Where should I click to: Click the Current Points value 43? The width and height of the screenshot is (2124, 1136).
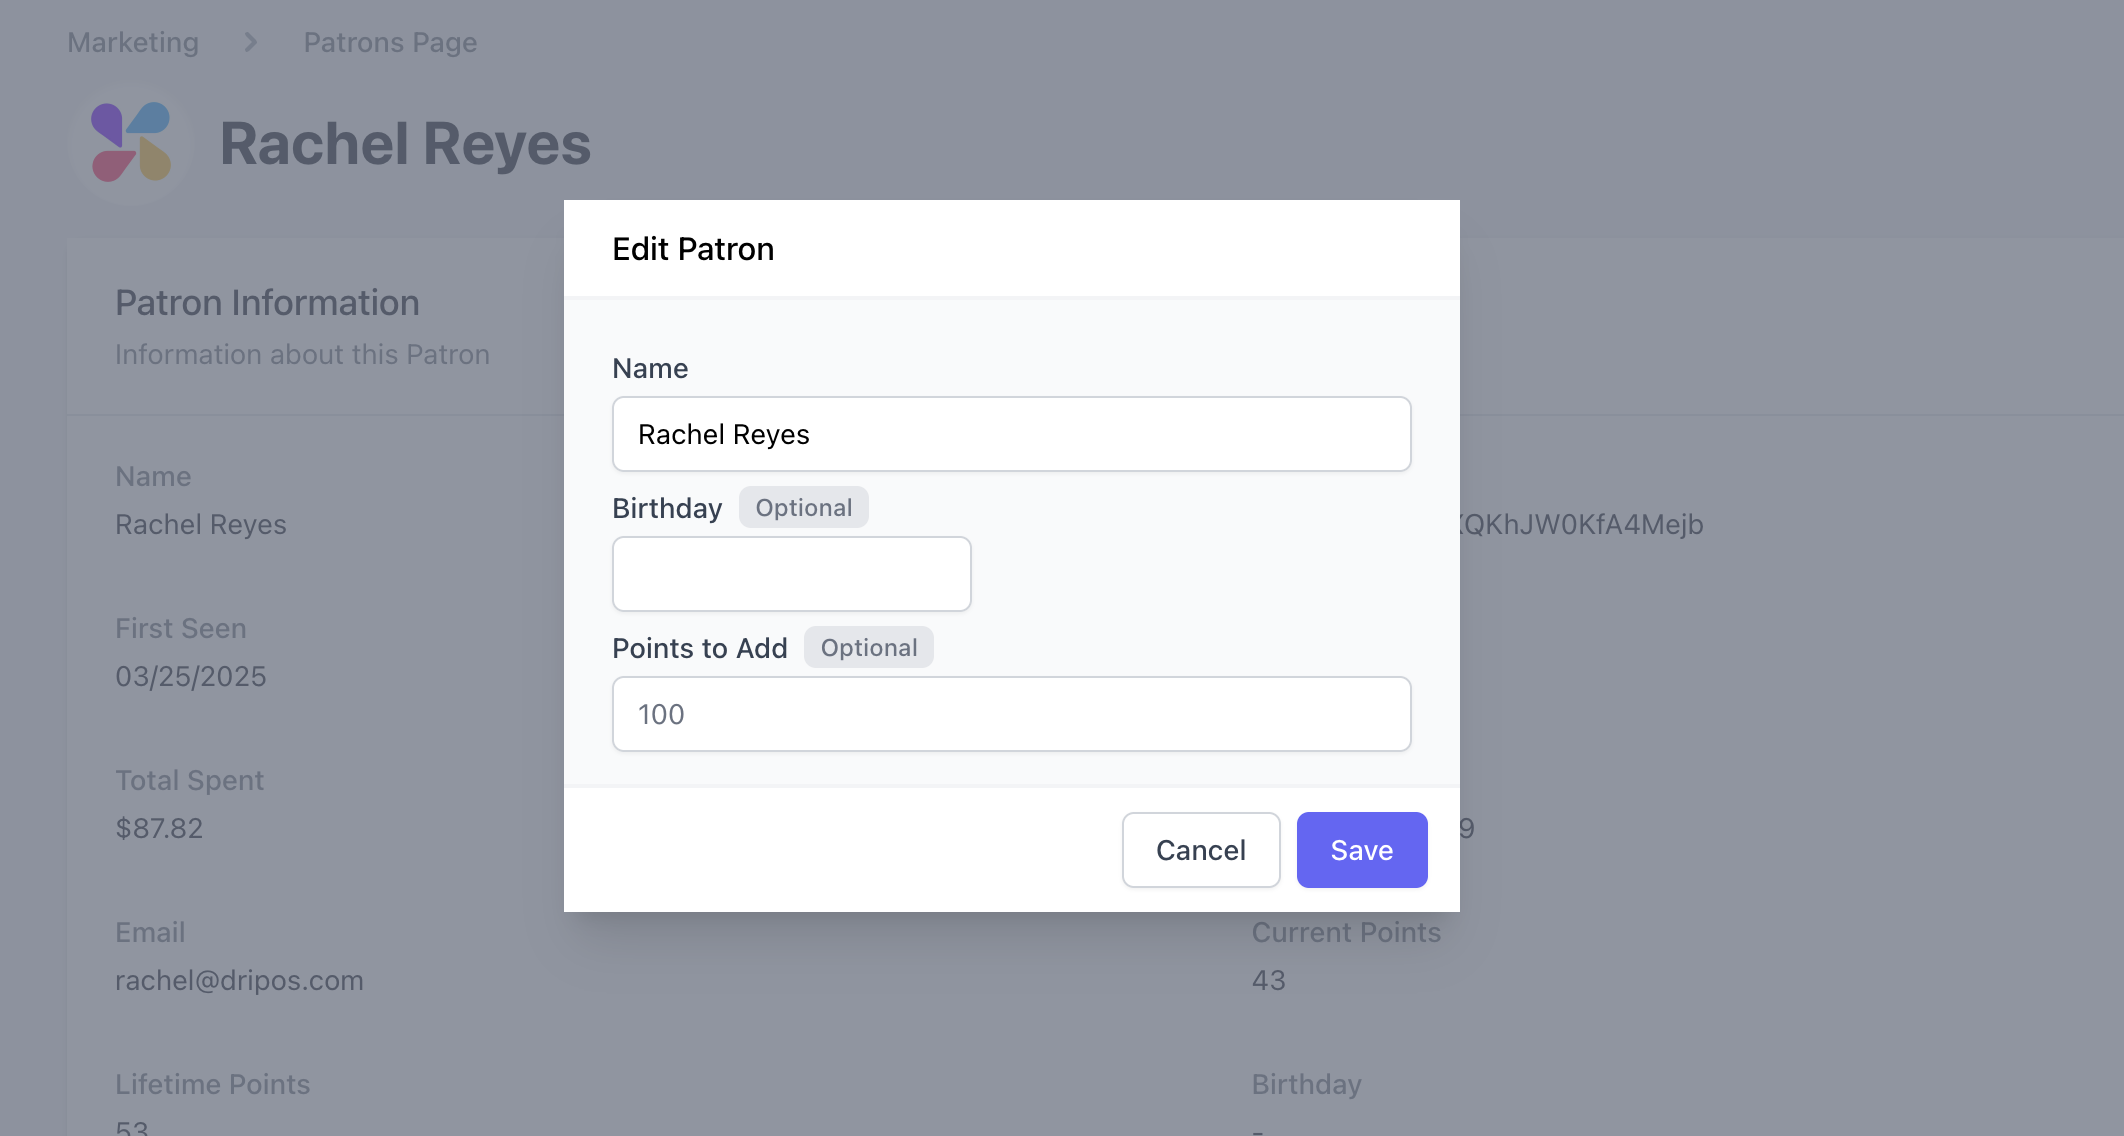[1268, 980]
